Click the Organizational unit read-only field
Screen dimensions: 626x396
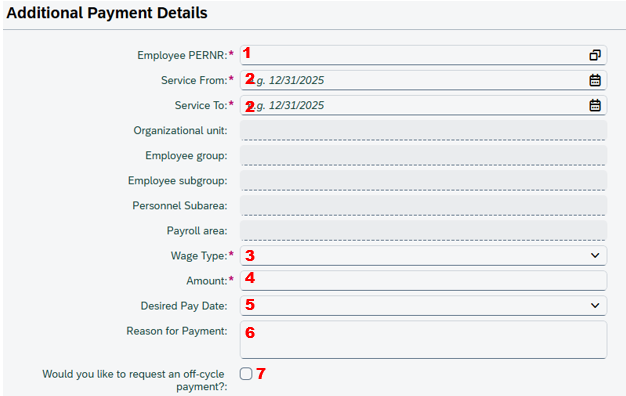click(423, 131)
